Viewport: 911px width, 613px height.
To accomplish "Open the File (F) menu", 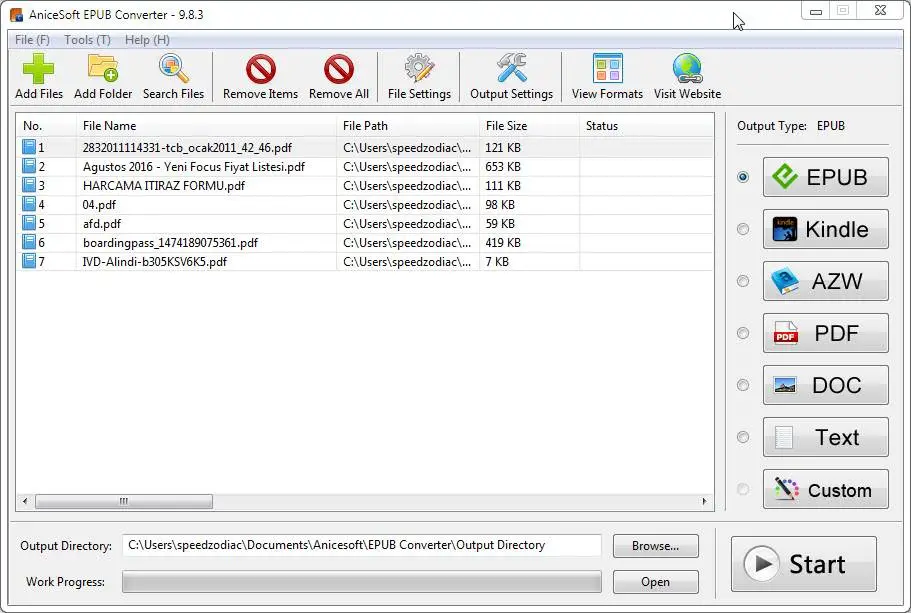I will [32, 40].
